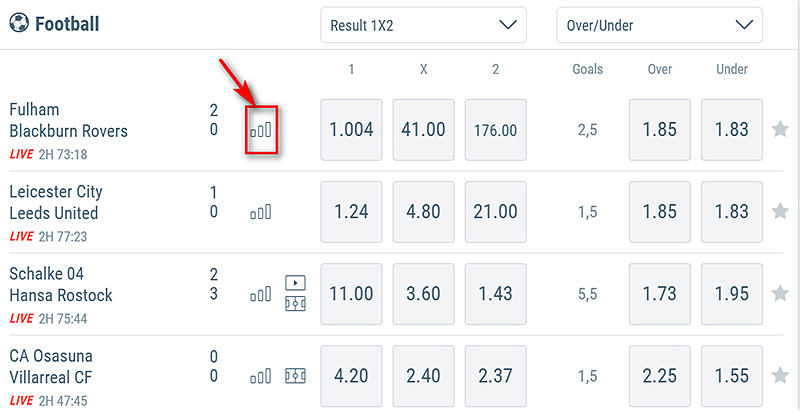Open statistics icon for Fulham match

(x=261, y=130)
